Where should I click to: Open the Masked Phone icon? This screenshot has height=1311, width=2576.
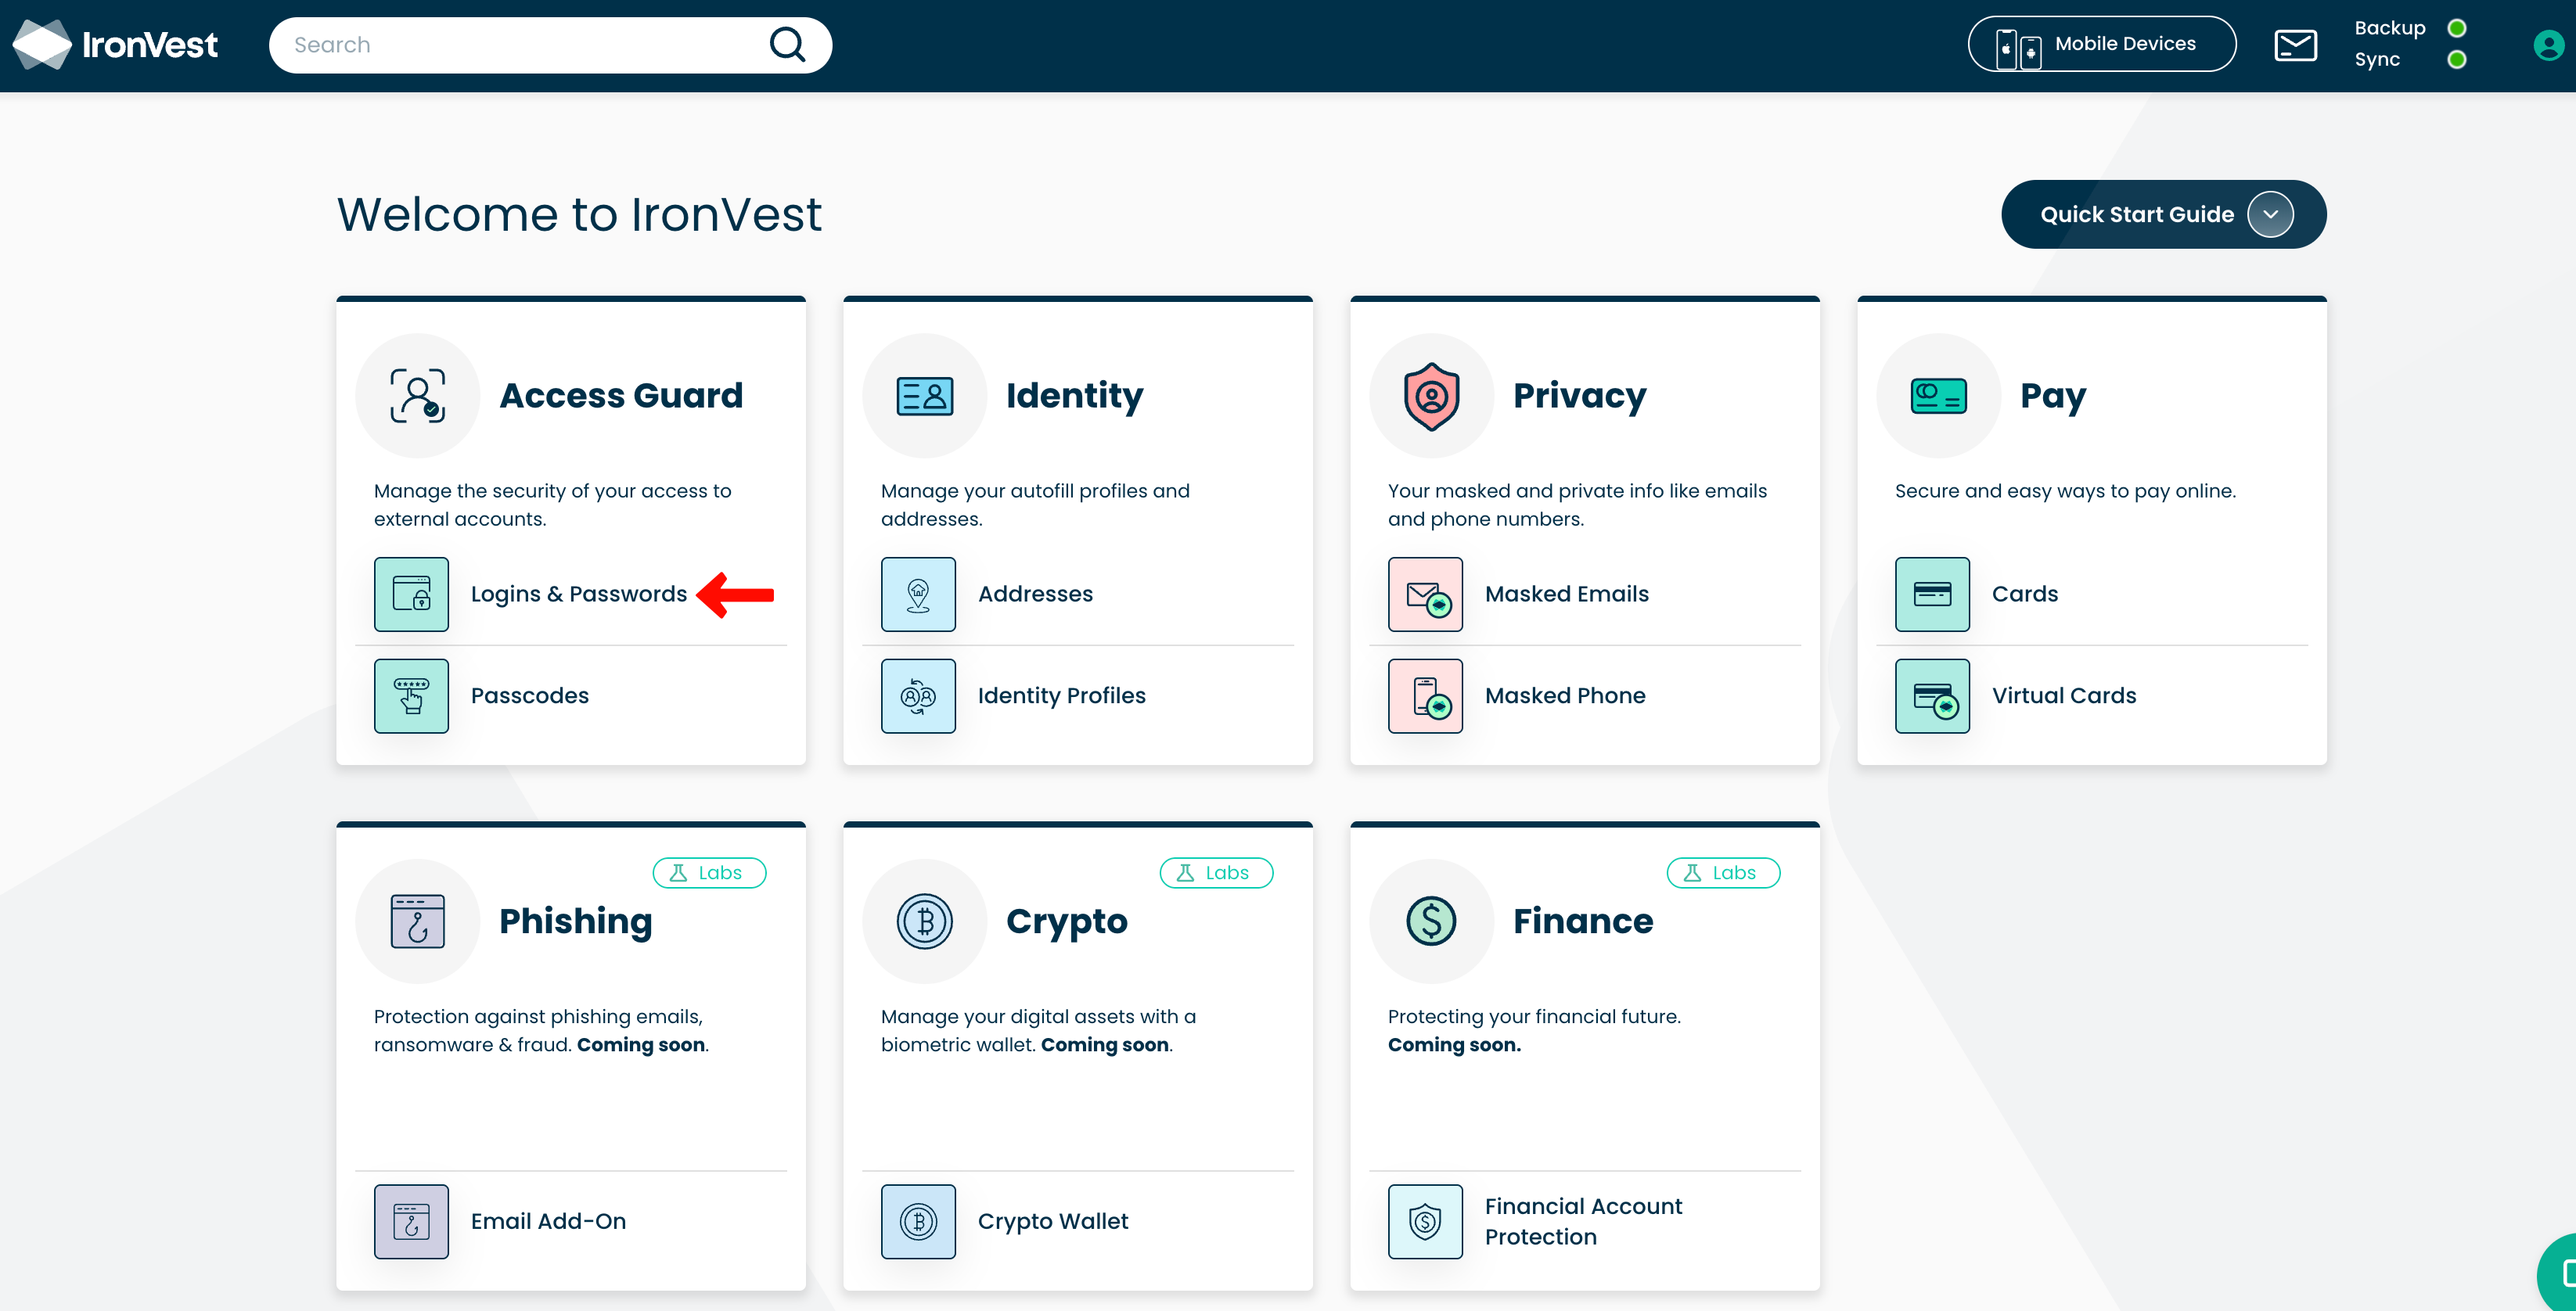coord(1425,696)
